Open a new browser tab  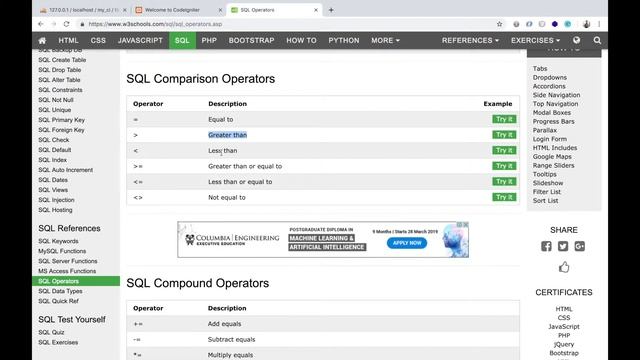331,10
